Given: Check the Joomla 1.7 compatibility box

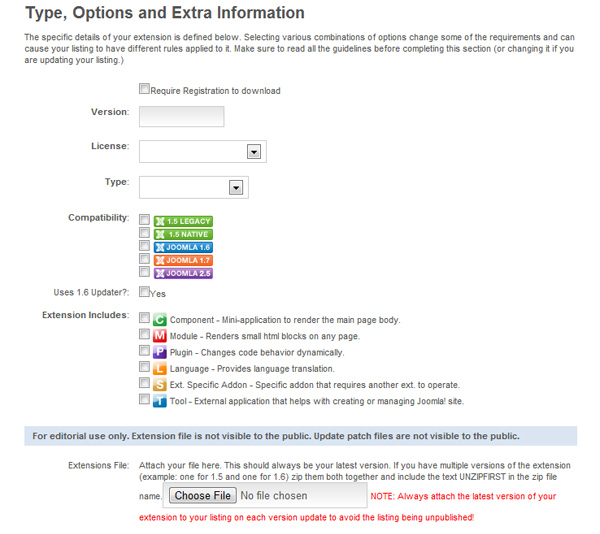Looking at the screenshot, I should (x=144, y=259).
